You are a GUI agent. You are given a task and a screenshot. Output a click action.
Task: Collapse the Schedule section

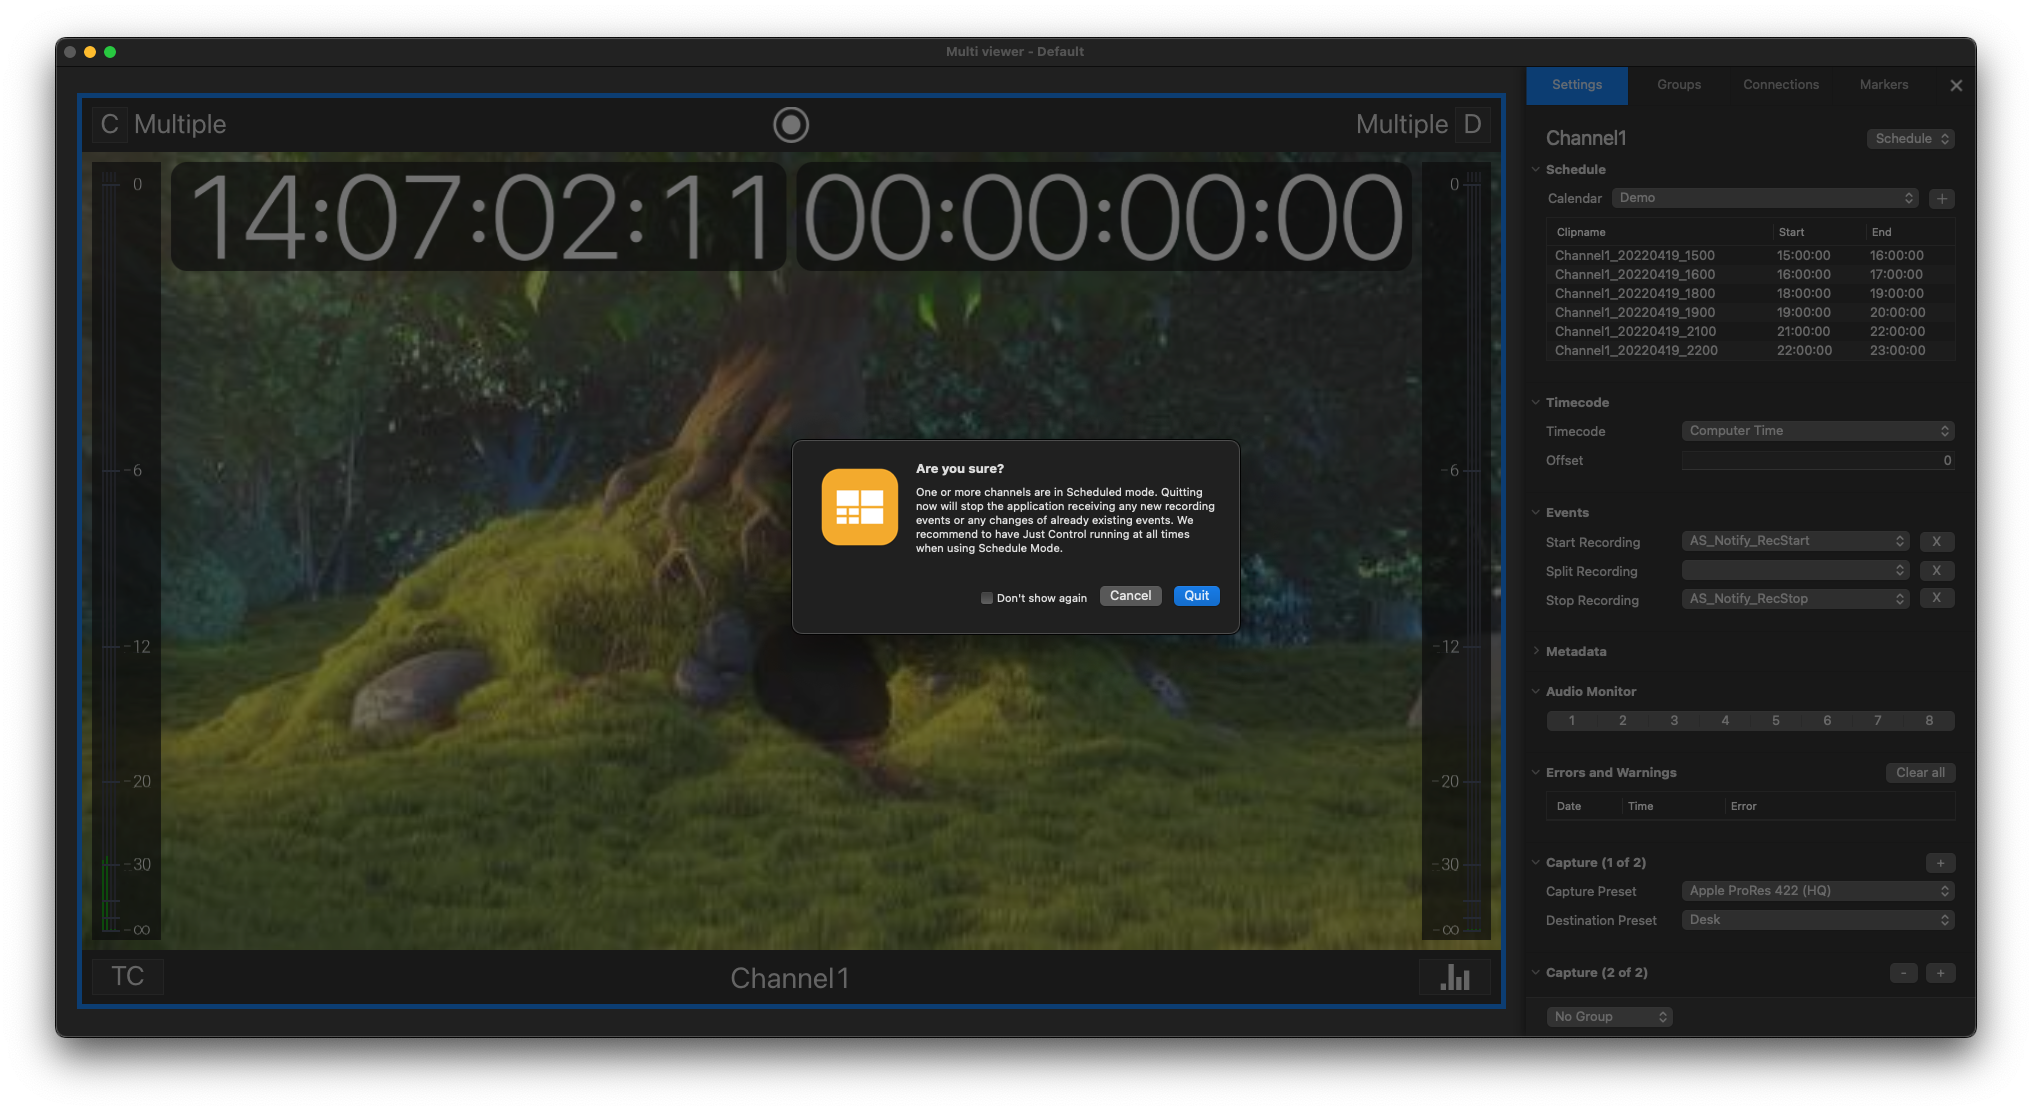point(1536,169)
